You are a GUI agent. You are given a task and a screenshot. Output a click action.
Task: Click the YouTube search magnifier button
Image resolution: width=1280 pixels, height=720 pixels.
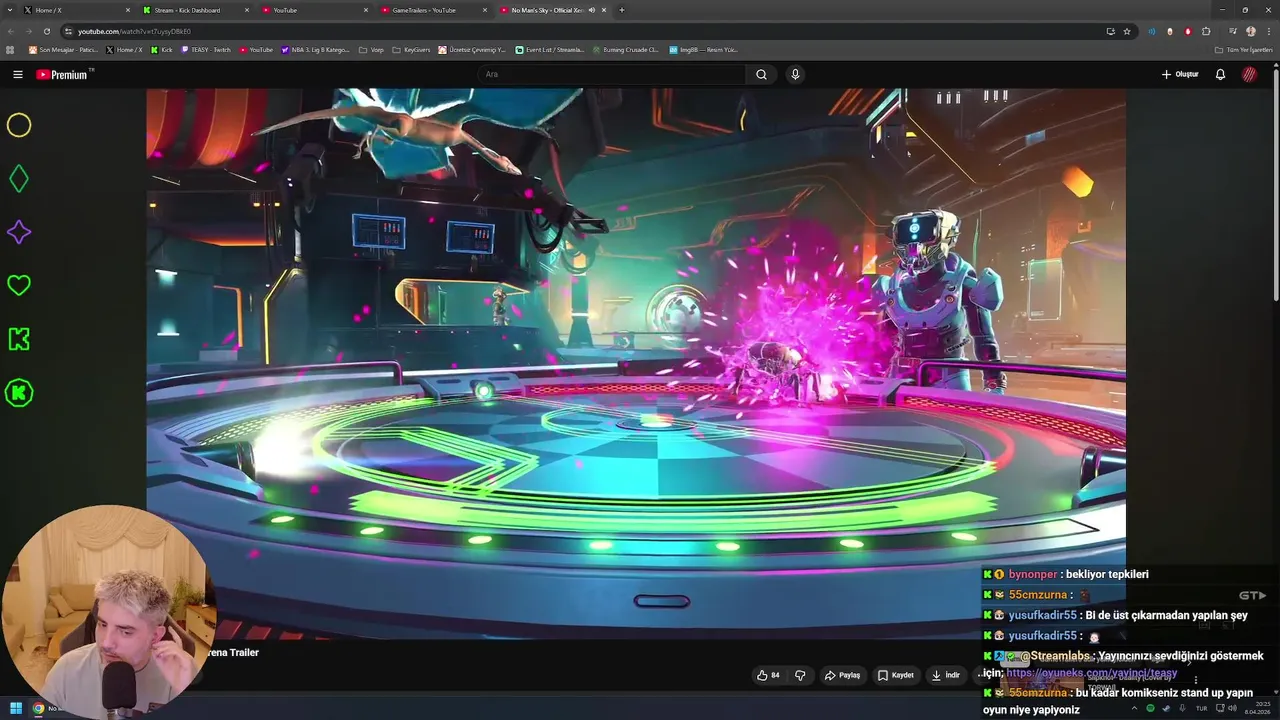[761, 74]
